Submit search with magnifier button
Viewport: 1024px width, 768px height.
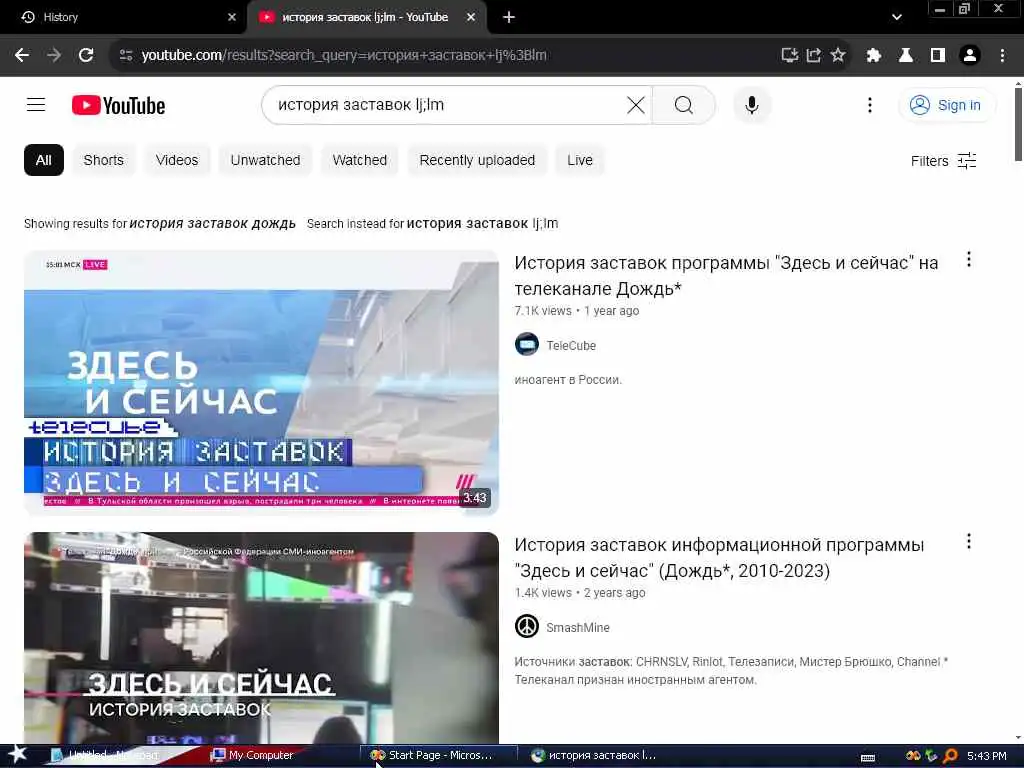click(684, 104)
